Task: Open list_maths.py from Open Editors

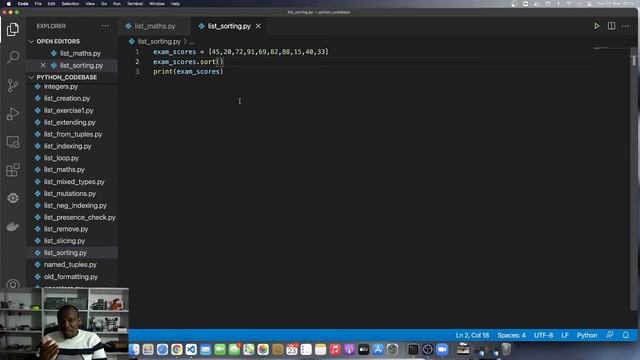Action: 80,53
